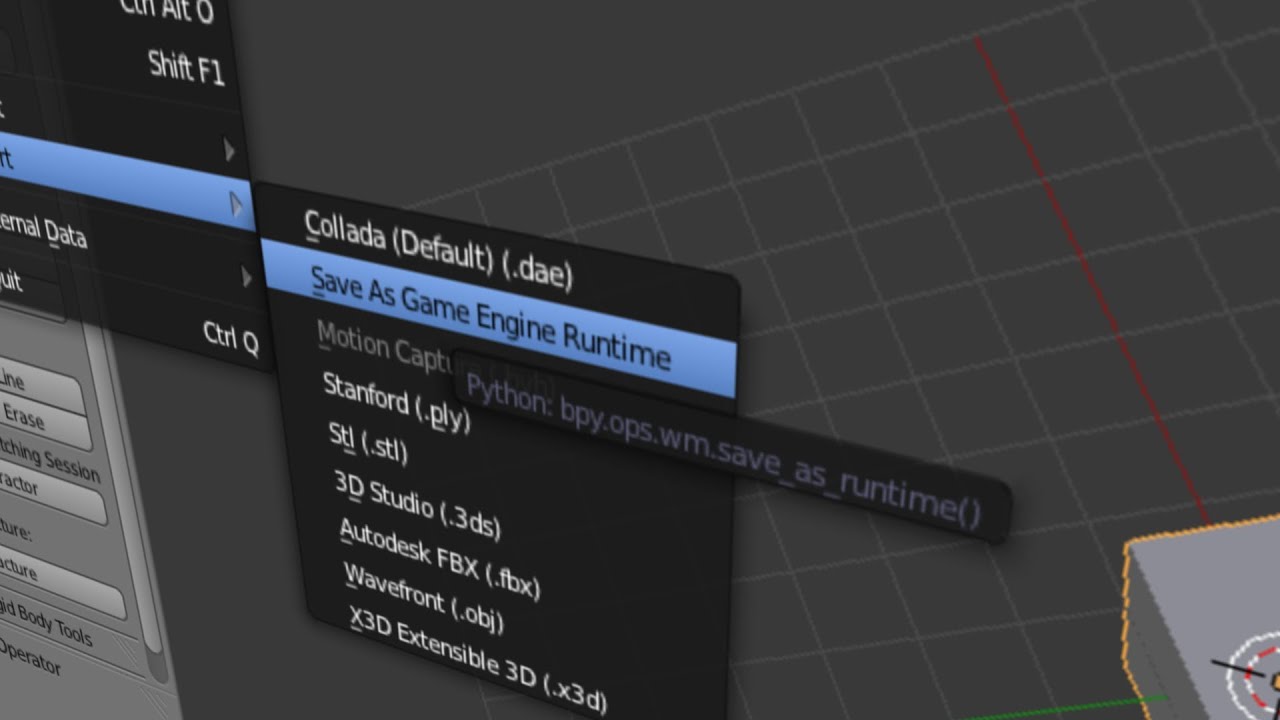Select 3D Studio (.3ds) export

coord(416,505)
